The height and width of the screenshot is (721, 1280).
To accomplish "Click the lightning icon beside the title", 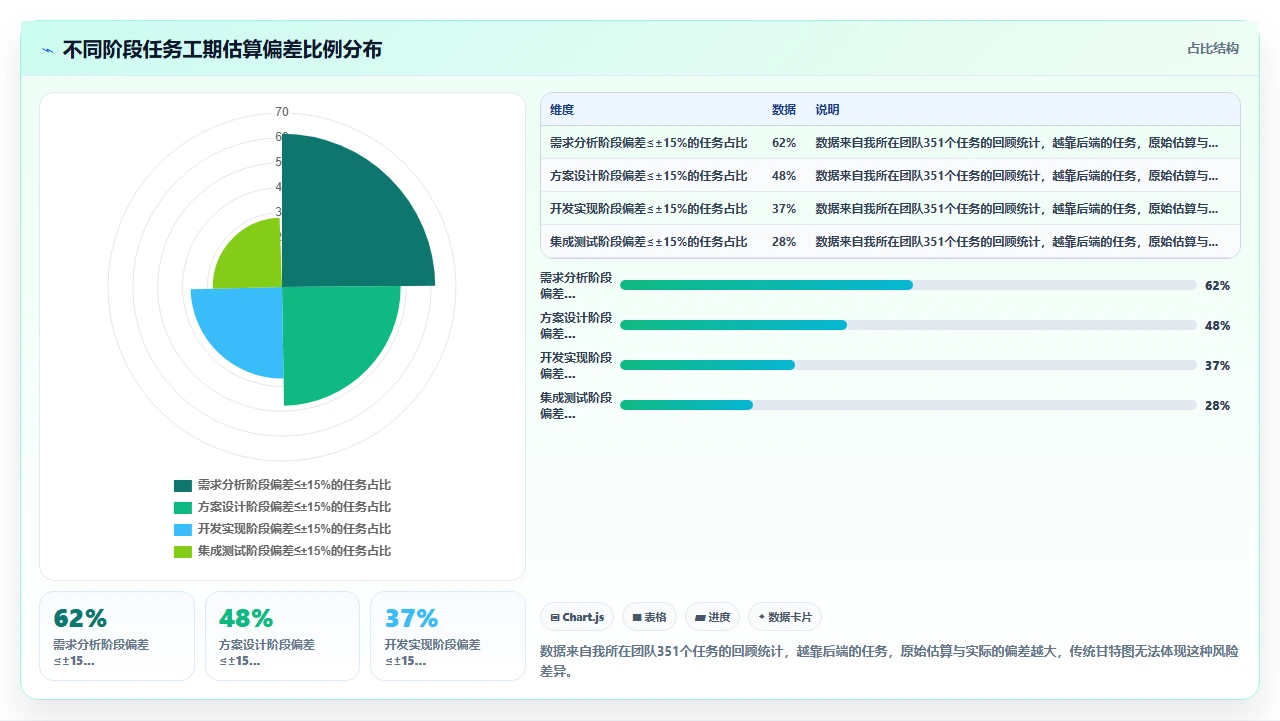I will point(47,50).
